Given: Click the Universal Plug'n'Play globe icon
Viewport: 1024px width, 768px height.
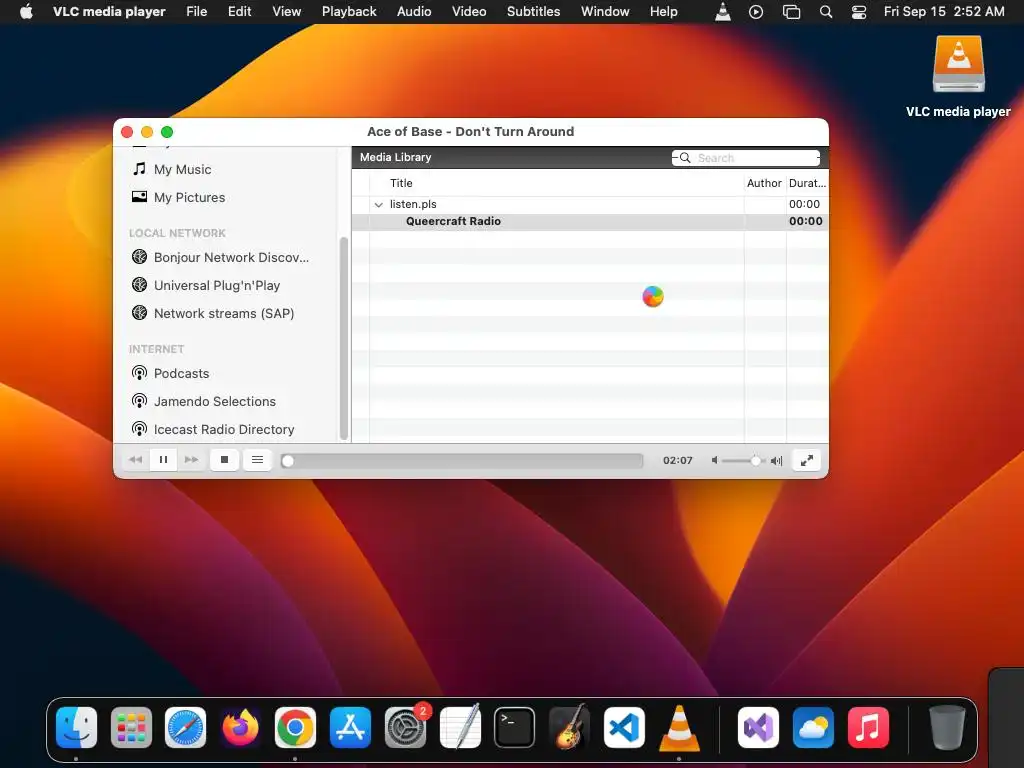Looking at the screenshot, I should coord(139,285).
